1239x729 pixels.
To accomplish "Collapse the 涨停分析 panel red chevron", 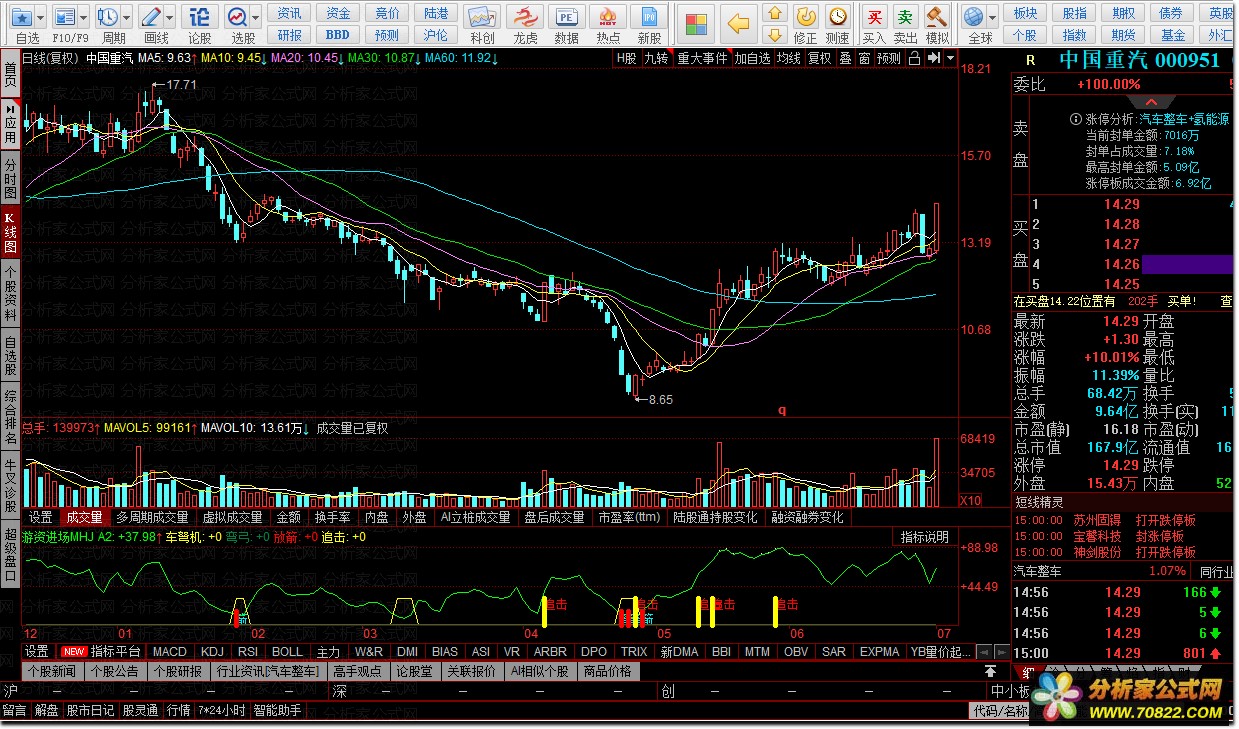I will pos(1151,102).
